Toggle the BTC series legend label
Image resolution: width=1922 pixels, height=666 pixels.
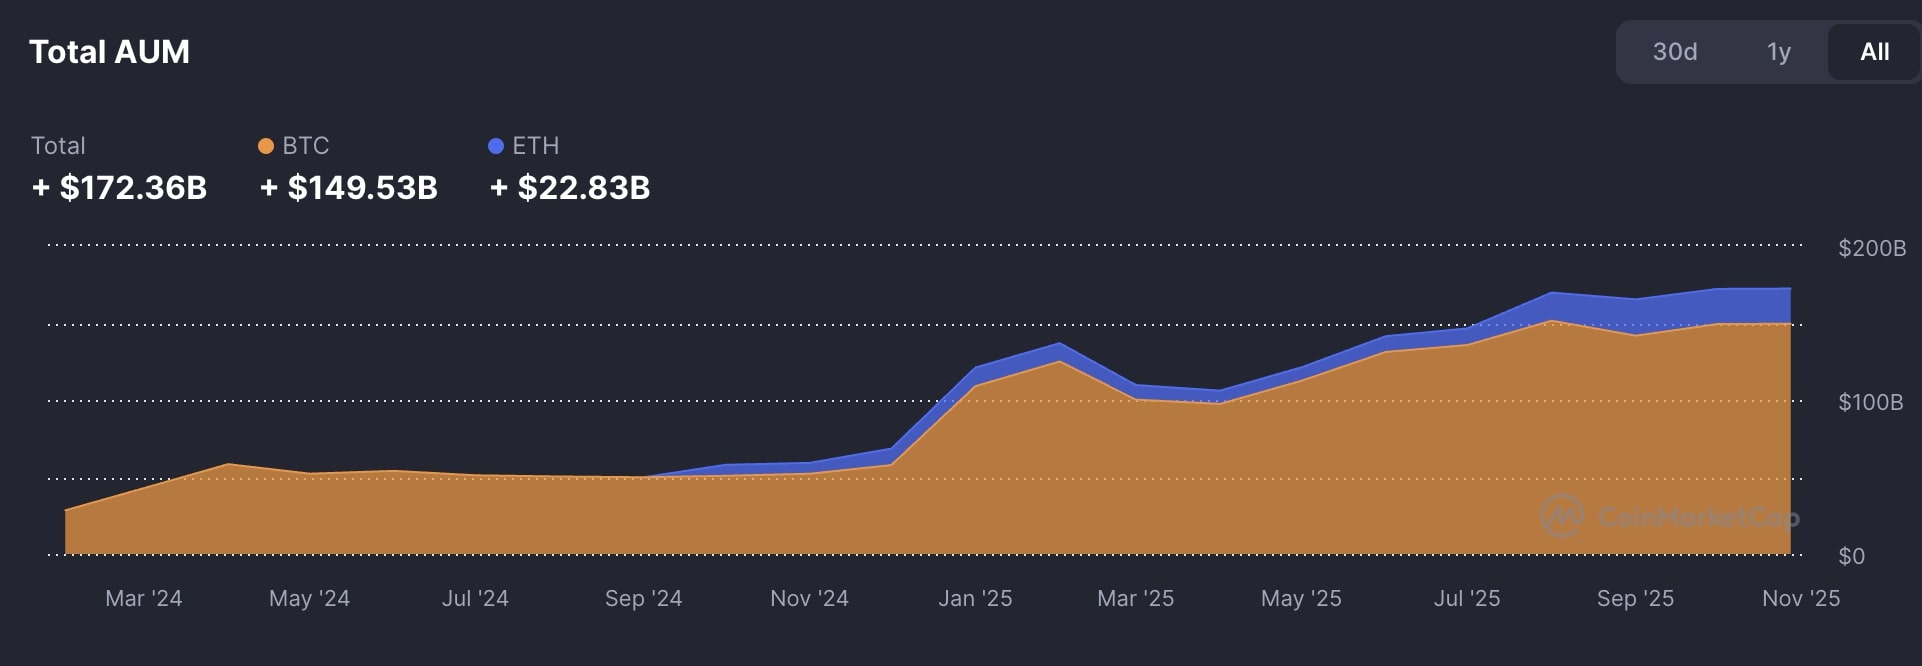coord(305,146)
